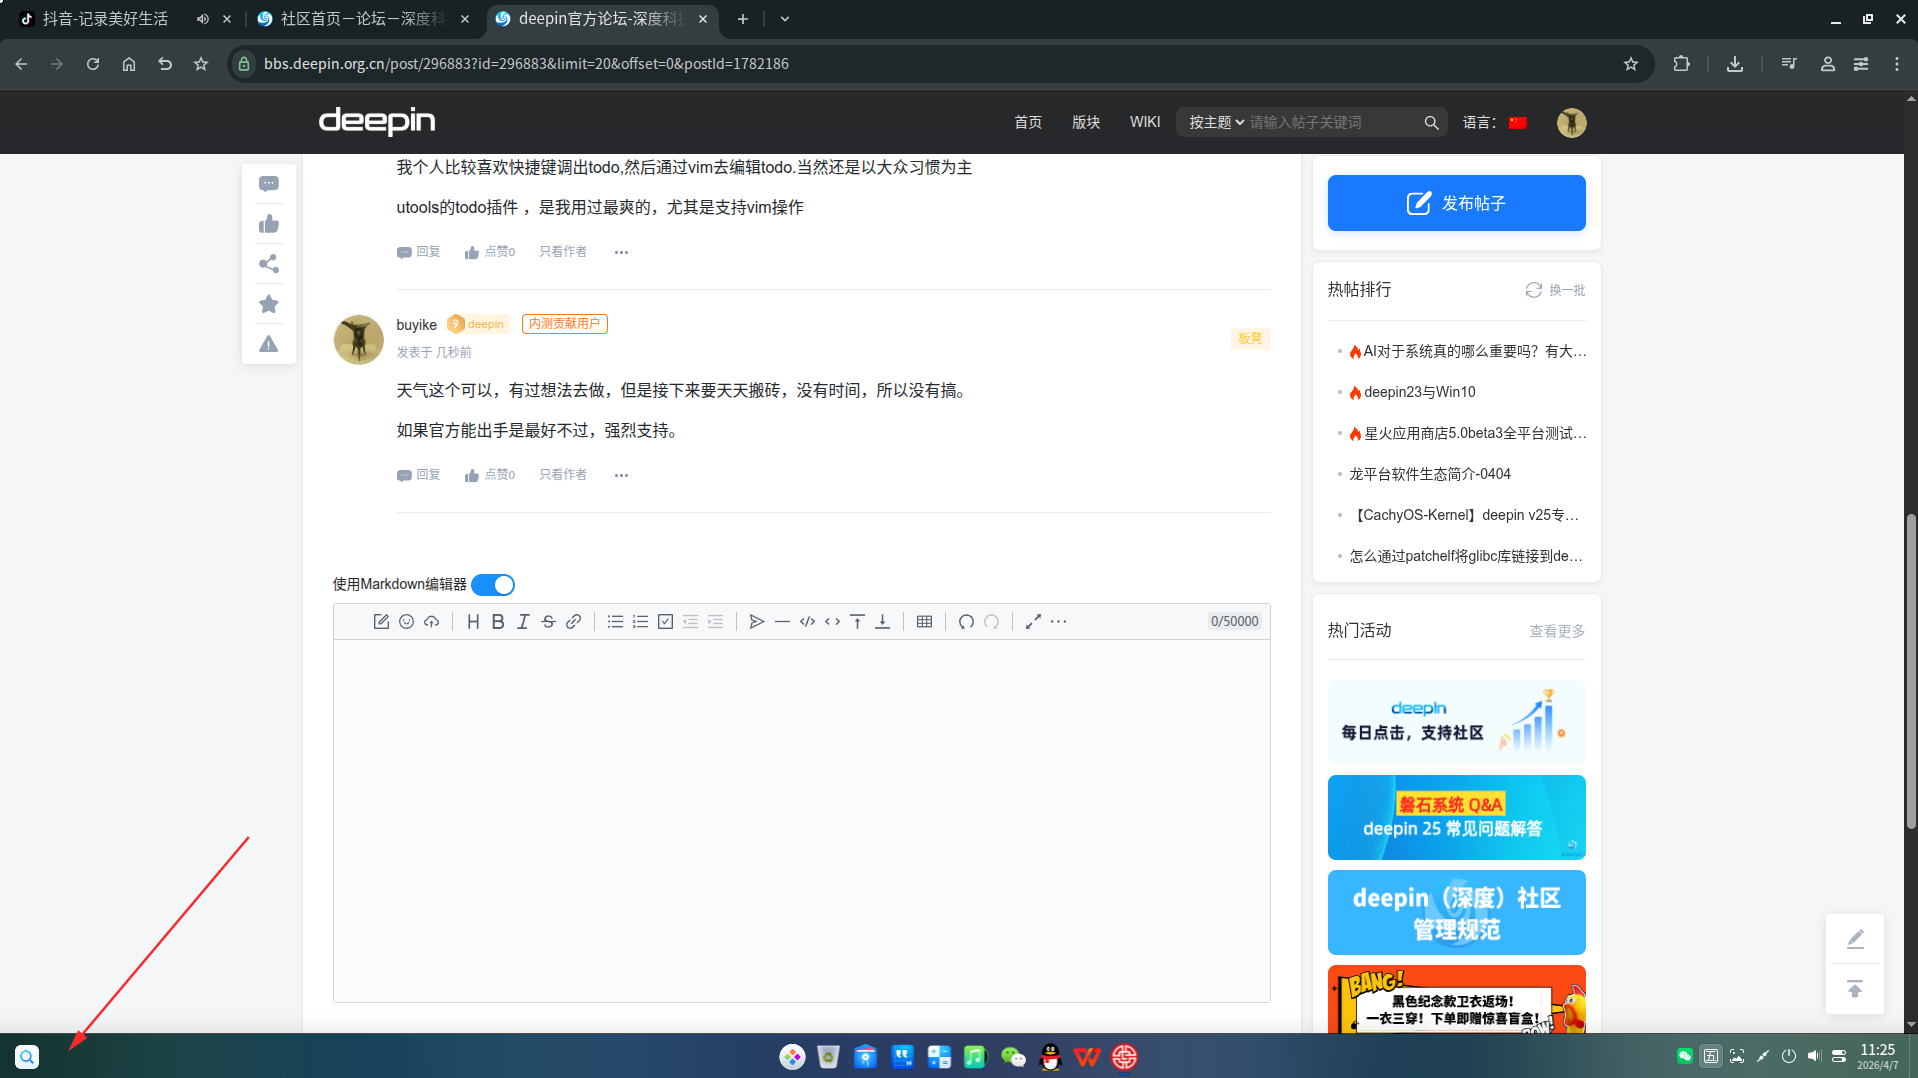This screenshot has width=1918, height=1078.
Task: Jump to comments via sidebar chat icon
Action: tap(269, 184)
